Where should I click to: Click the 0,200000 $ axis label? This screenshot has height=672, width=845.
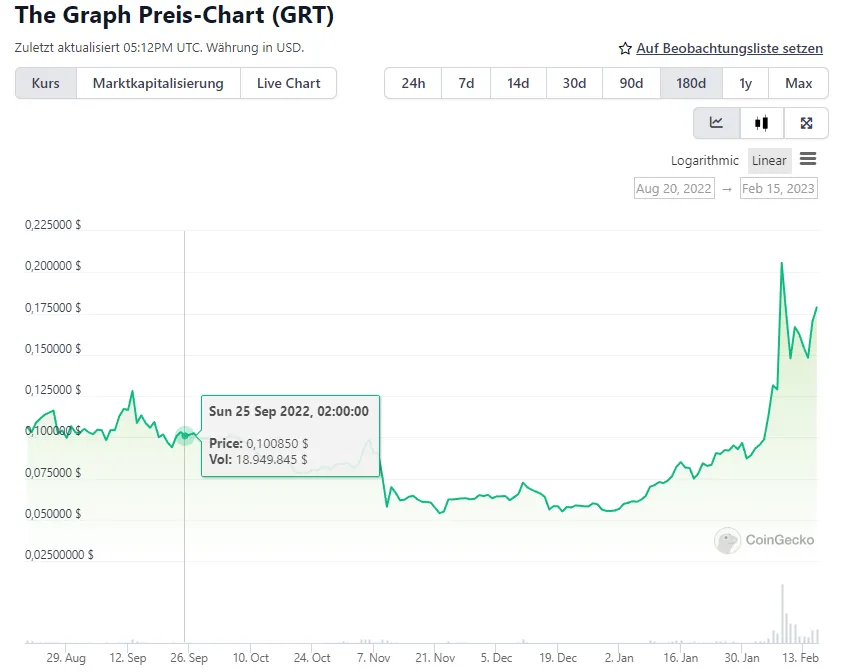(x=53, y=266)
